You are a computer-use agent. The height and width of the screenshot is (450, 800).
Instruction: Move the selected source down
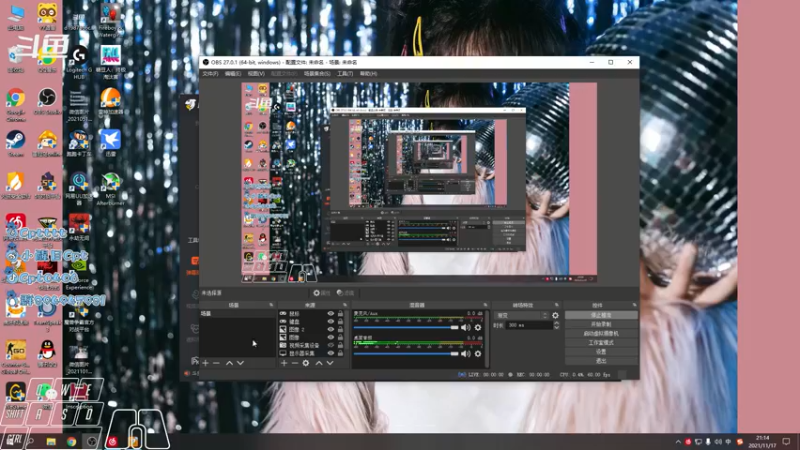[330, 363]
